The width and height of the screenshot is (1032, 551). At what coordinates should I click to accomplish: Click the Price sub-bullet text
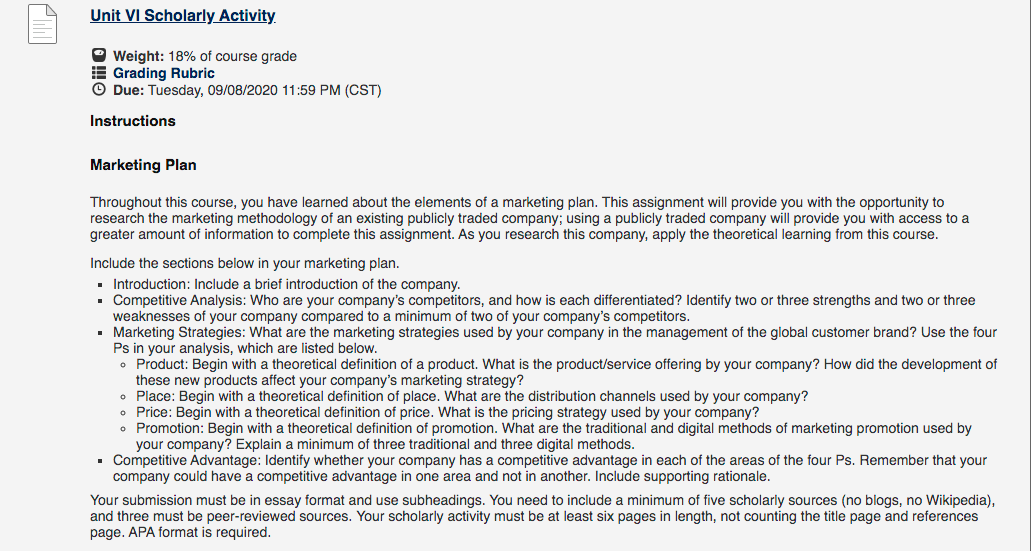click(448, 413)
